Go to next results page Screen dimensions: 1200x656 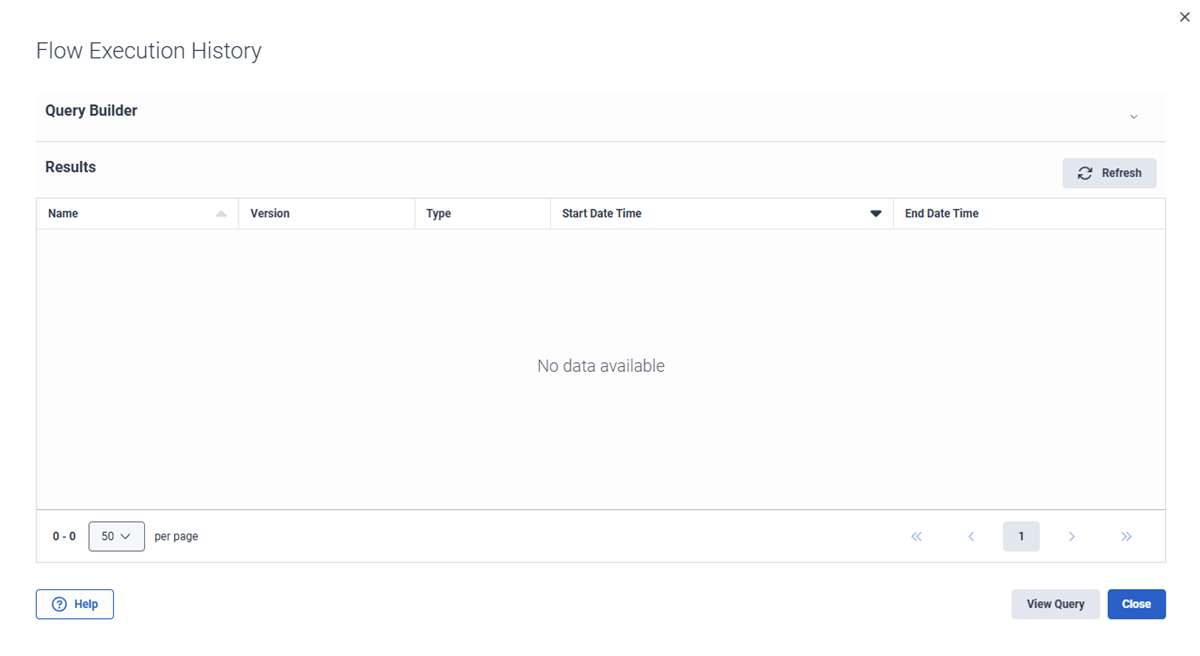(1071, 537)
